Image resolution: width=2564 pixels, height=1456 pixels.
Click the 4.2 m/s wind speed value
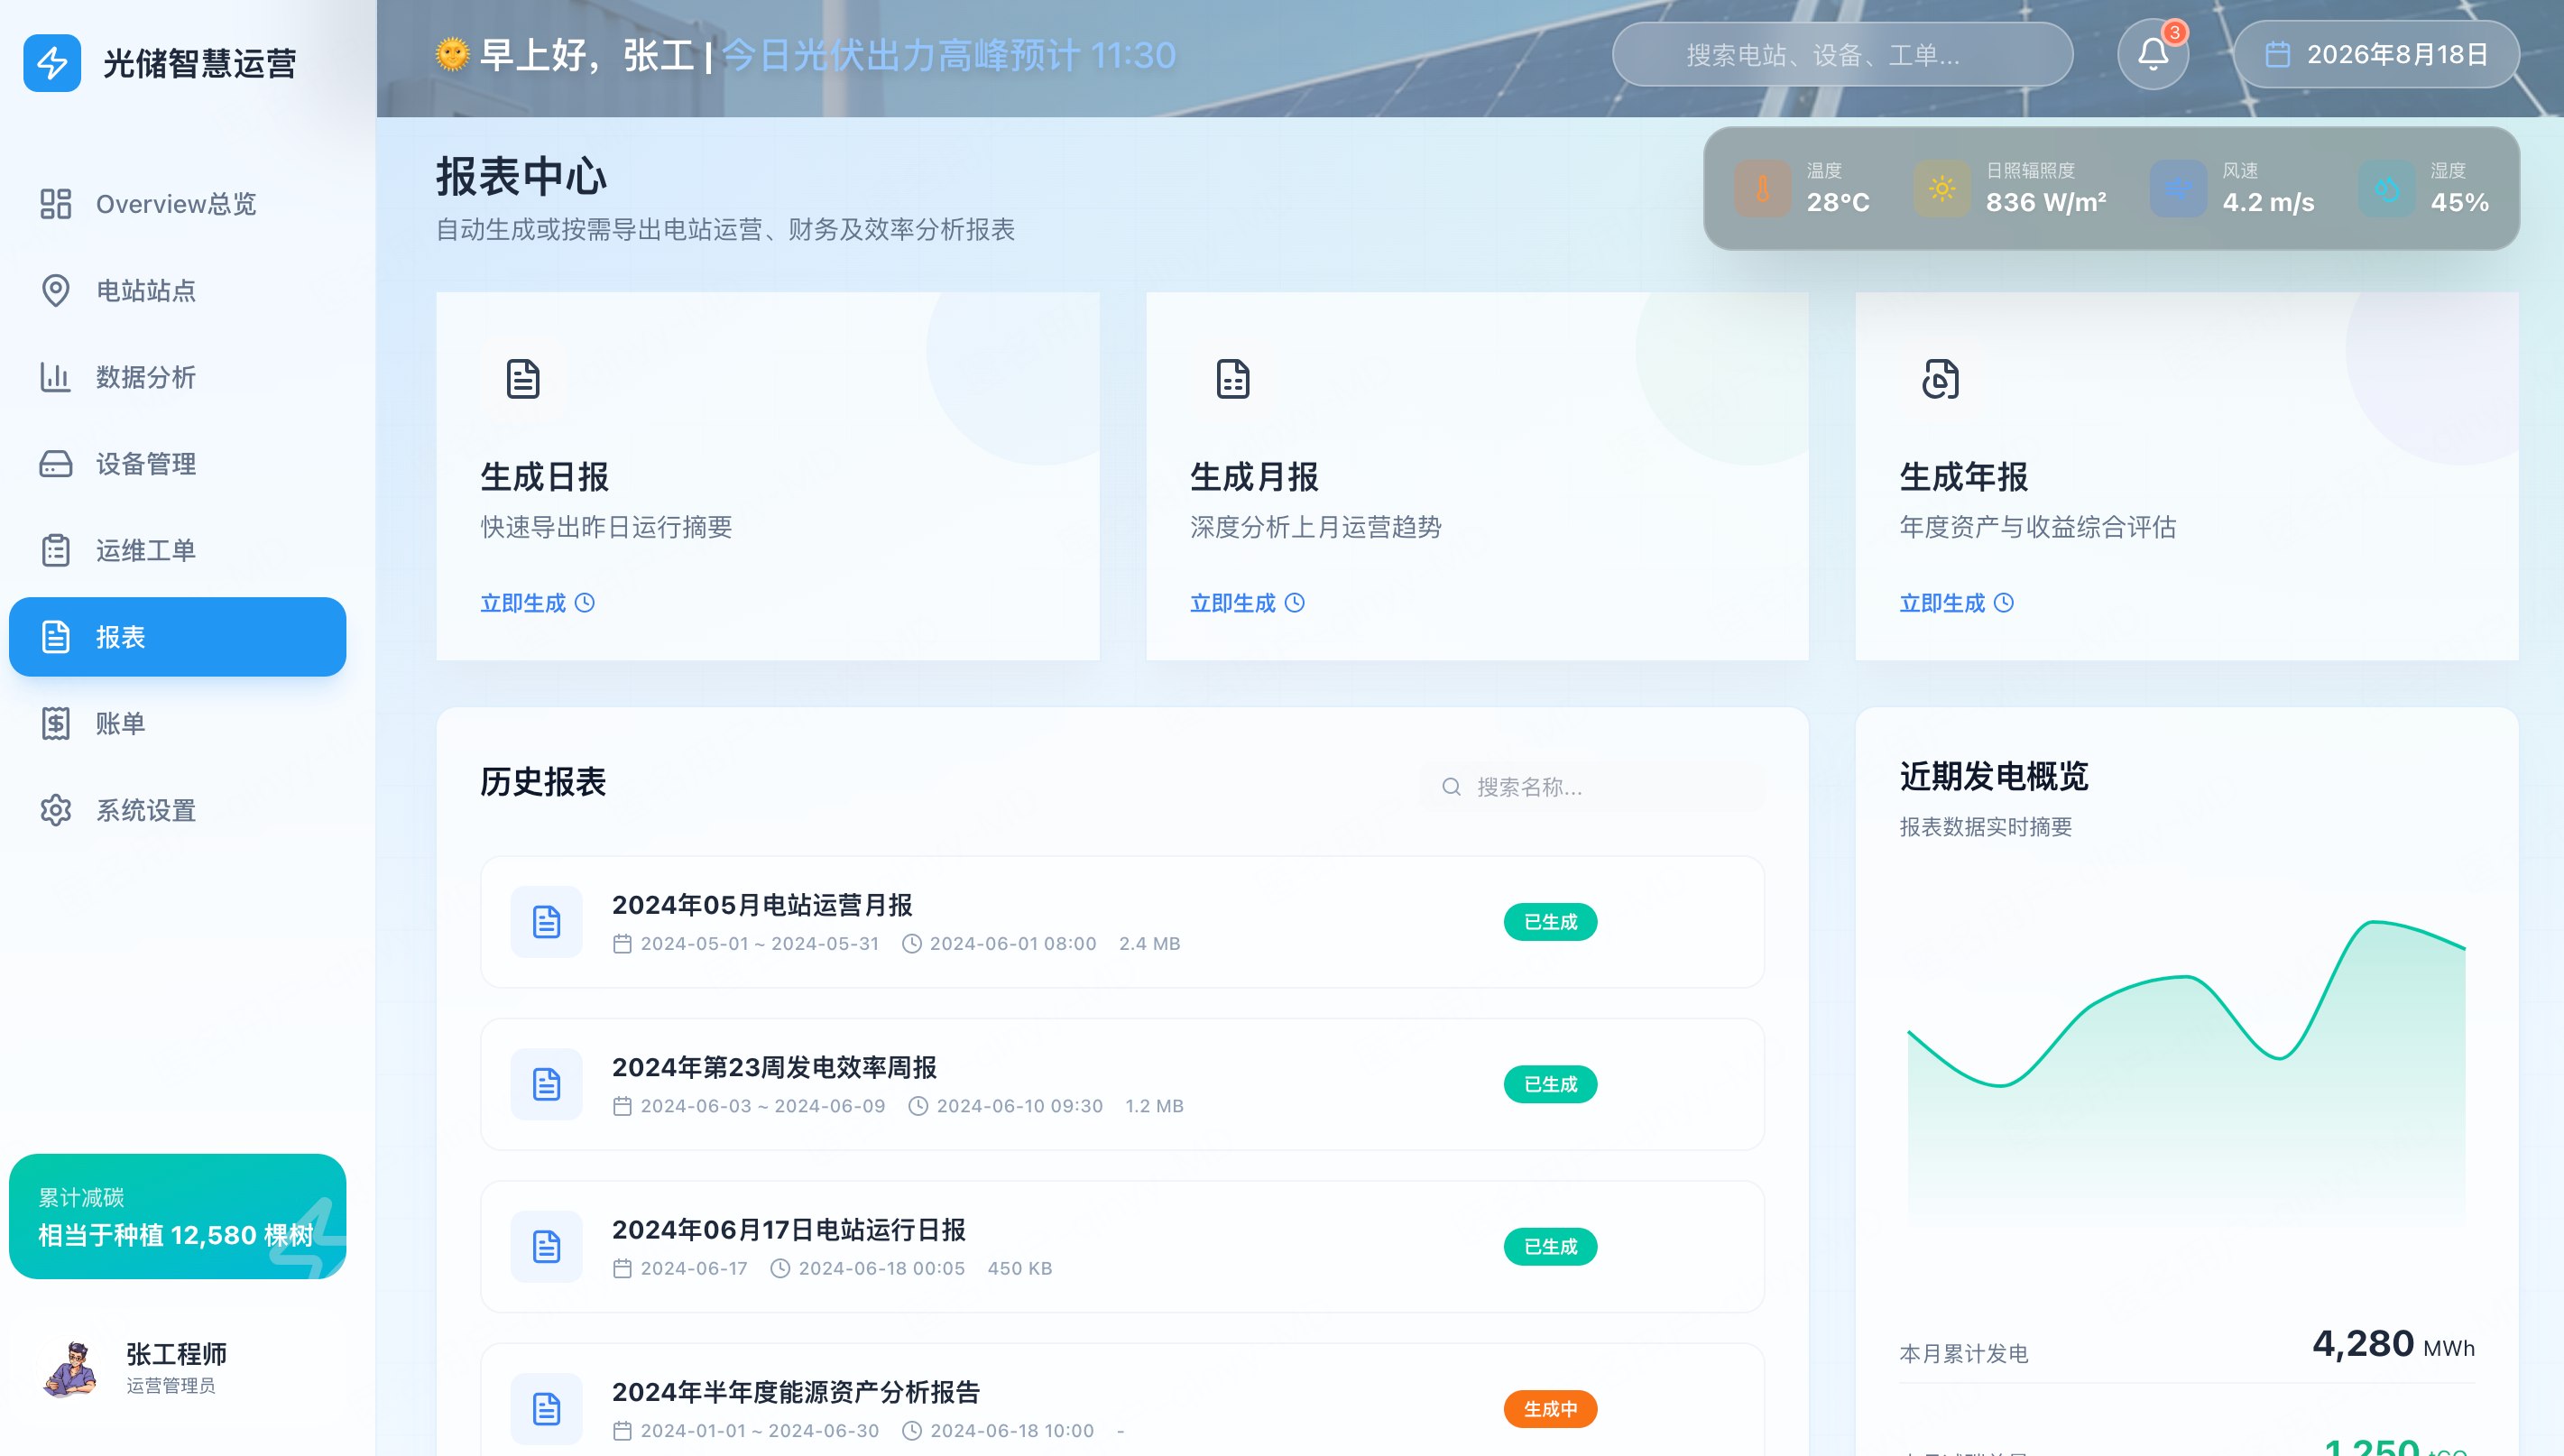[x=2268, y=202]
